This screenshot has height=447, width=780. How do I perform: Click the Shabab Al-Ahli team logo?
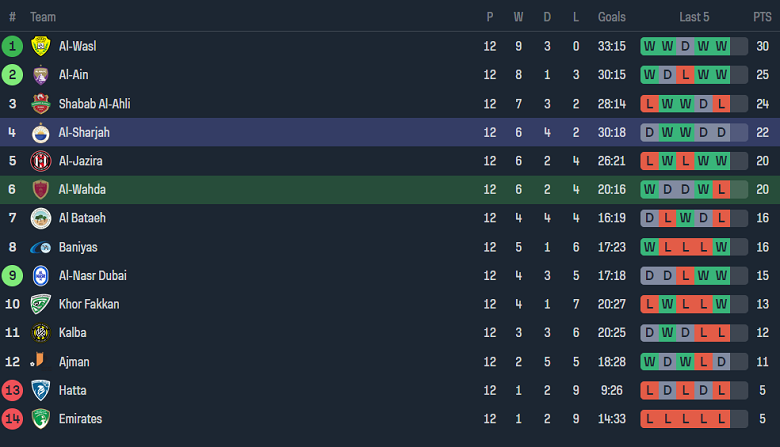[x=40, y=104]
